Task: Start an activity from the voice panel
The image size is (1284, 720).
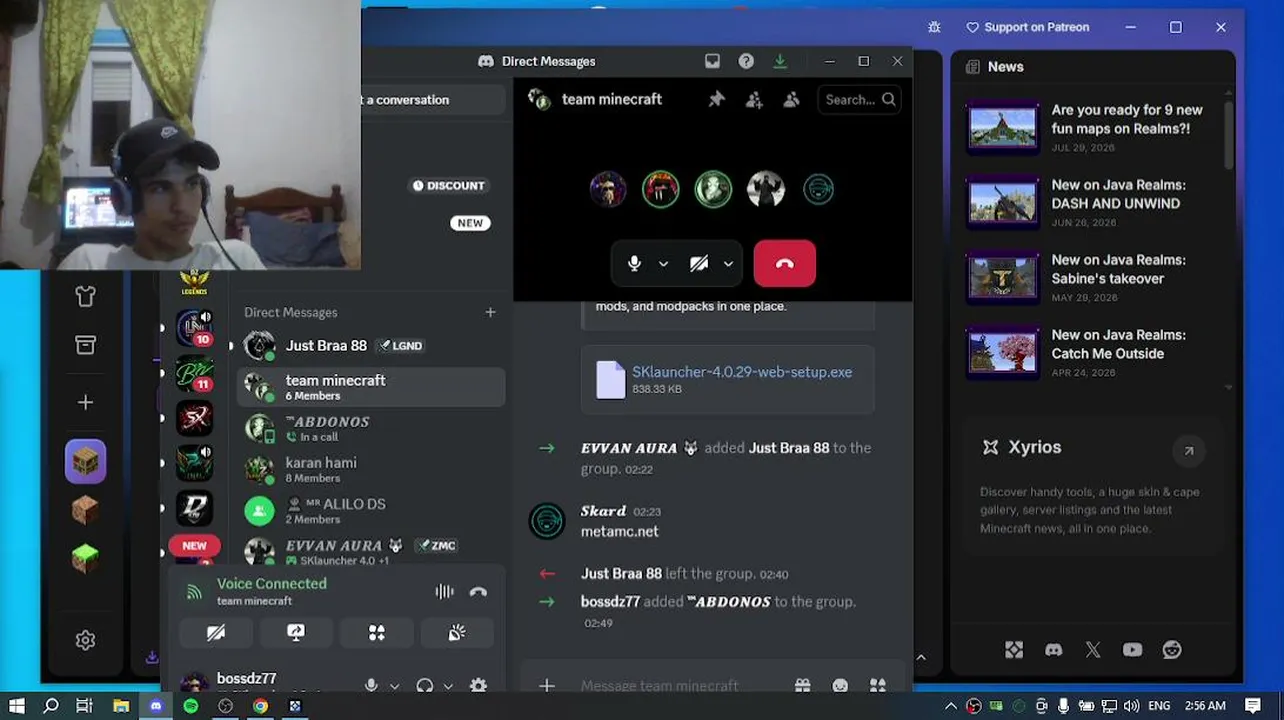Action: (376, 632)
